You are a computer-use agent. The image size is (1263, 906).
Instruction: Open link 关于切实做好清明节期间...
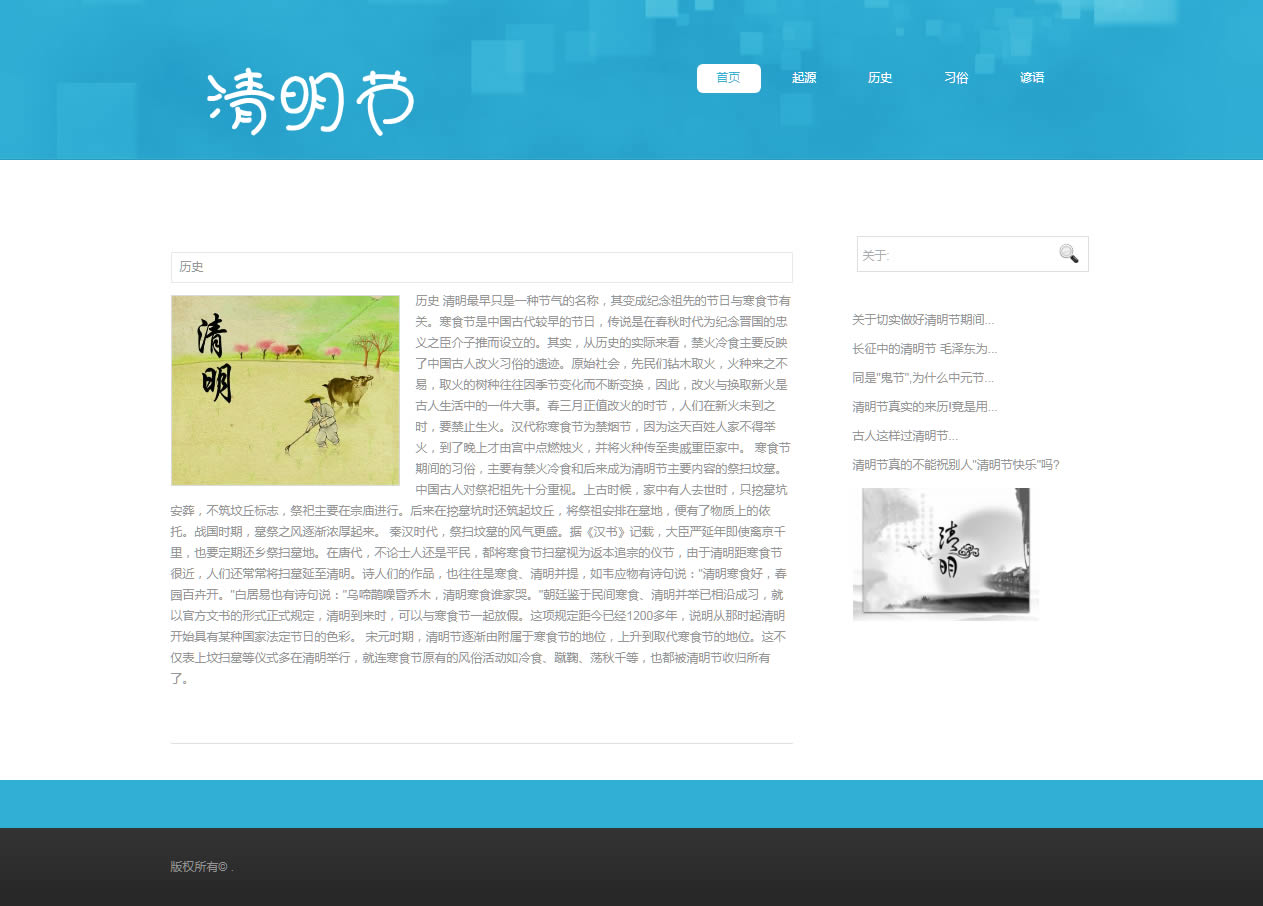923,320
